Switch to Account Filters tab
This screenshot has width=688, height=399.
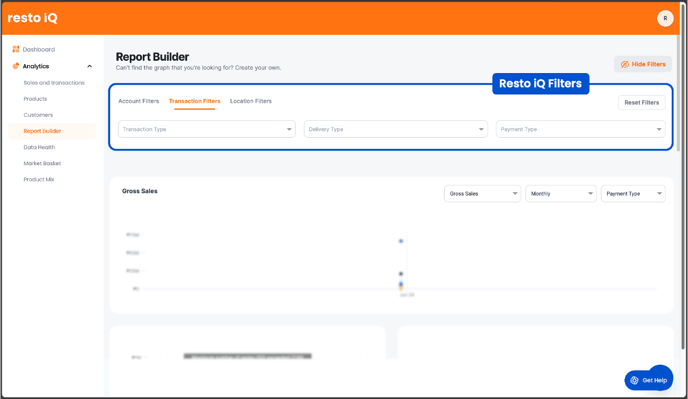point(139,101)
